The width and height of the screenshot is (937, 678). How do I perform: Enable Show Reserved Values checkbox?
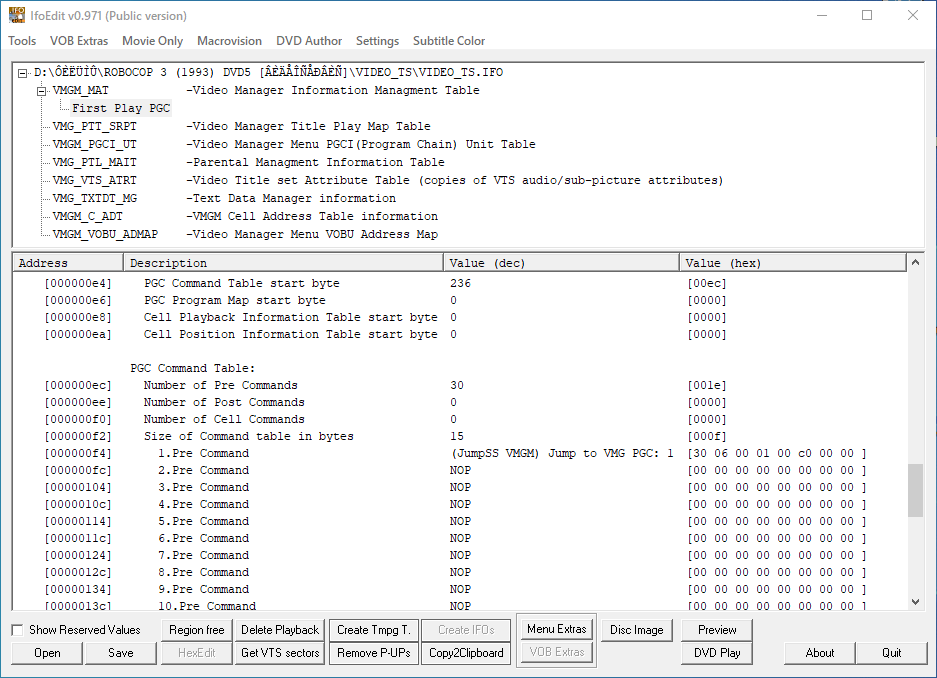pyautogui.click(x=17, y=630)
